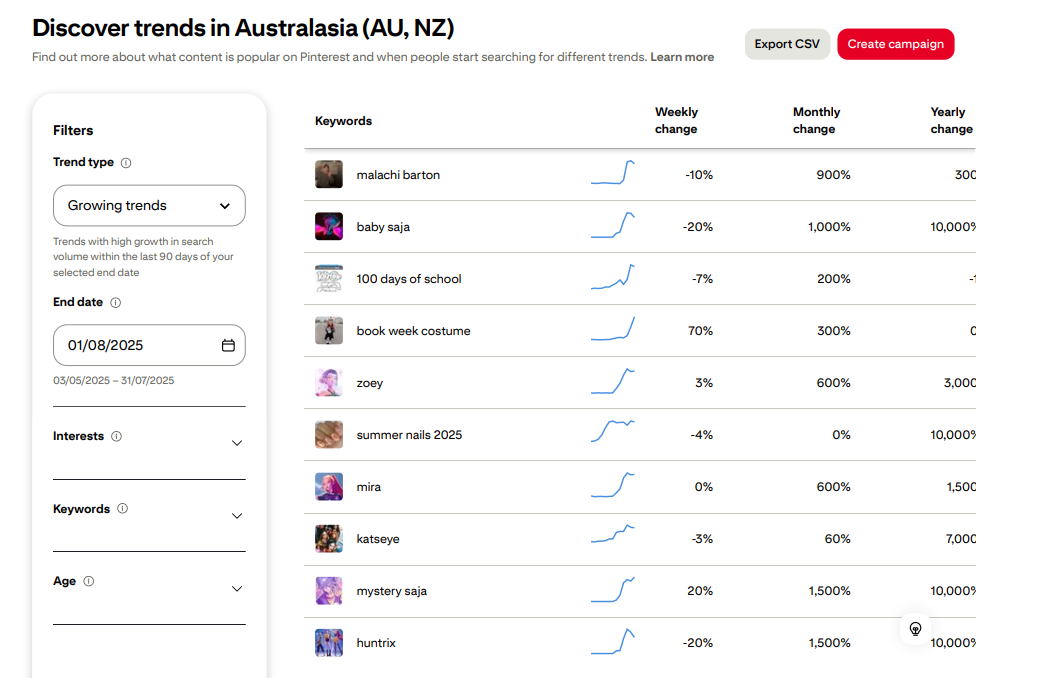1045x678 pixels.
Task: Click the malachi barton thumbnail
Action: tap(329, 175)
